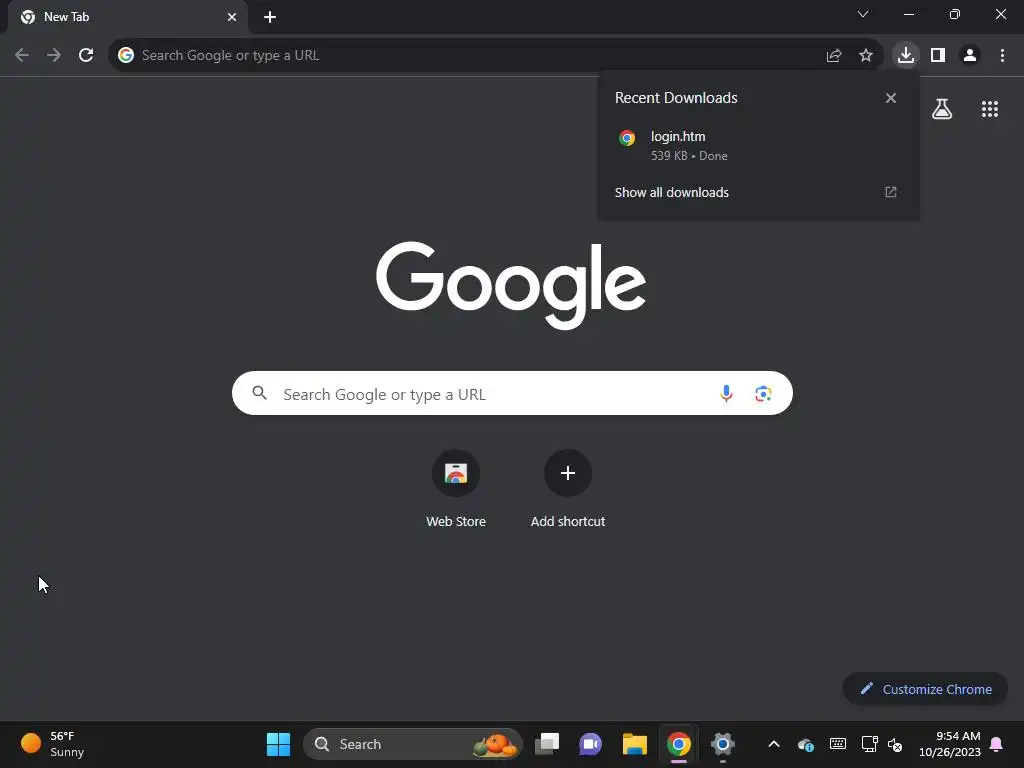Click the taskbar Search box

point(413,744)
